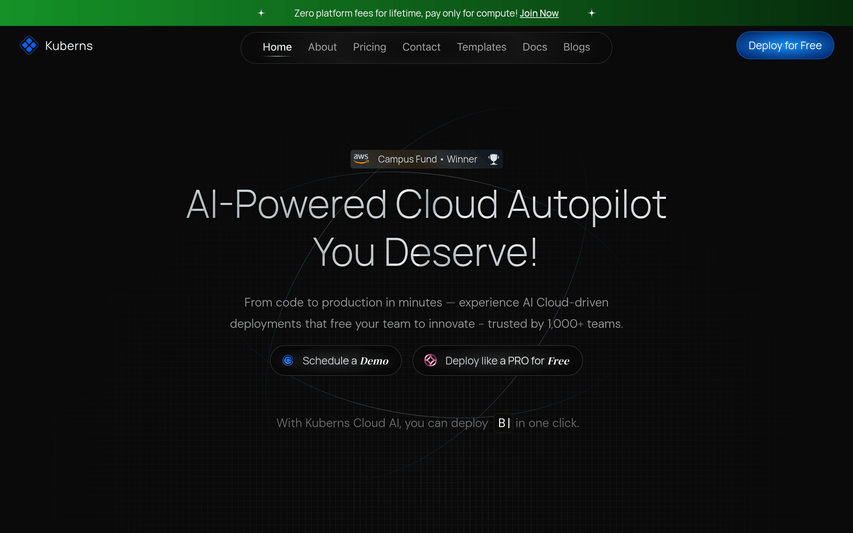Image resolution: width=853 pixels, height=533 pixels.
Task: Click the AWS logo in the badge
Action: coord(361,158)
